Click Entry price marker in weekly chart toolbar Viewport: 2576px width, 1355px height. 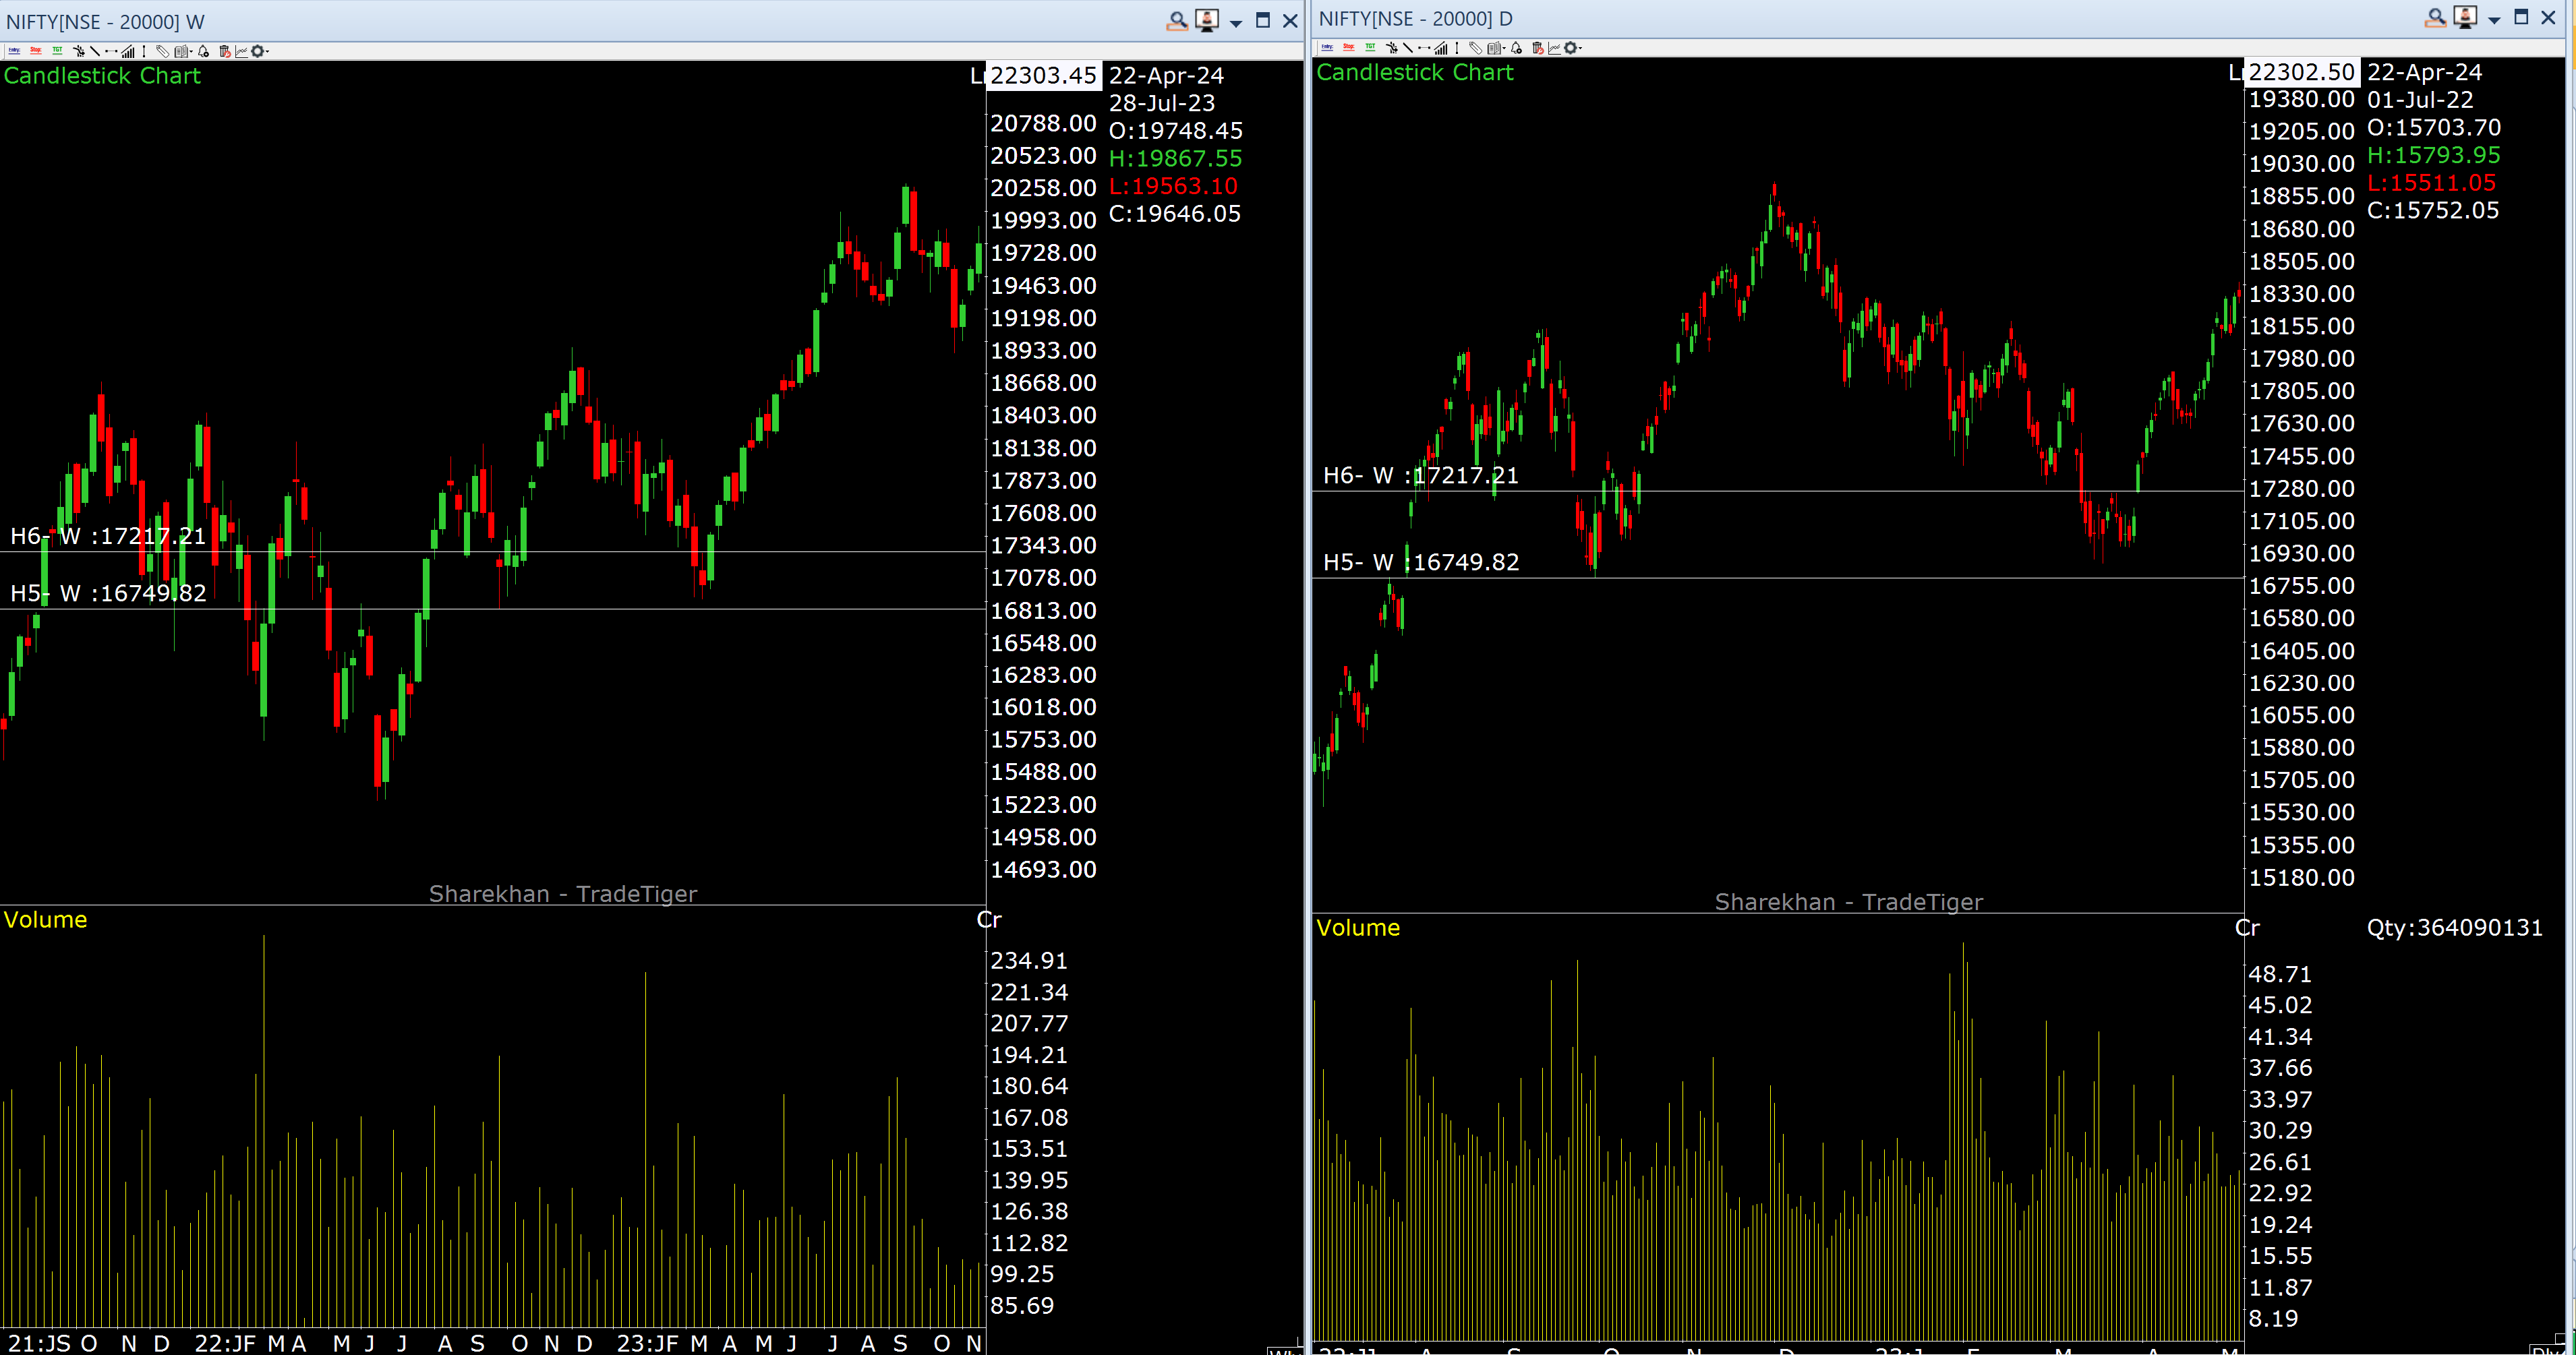pyautogui.click(x=14, y=51)
